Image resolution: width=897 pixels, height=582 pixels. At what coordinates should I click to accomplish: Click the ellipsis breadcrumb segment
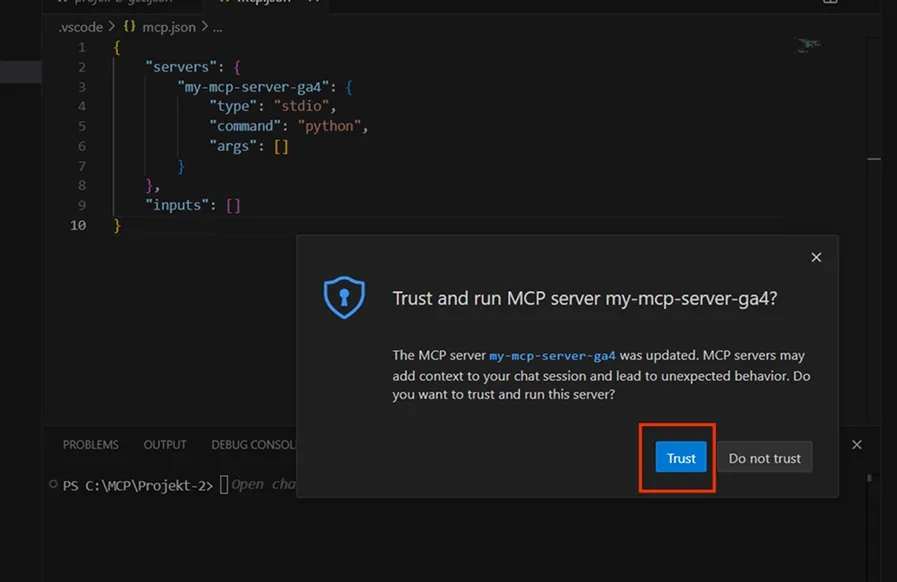217,27
